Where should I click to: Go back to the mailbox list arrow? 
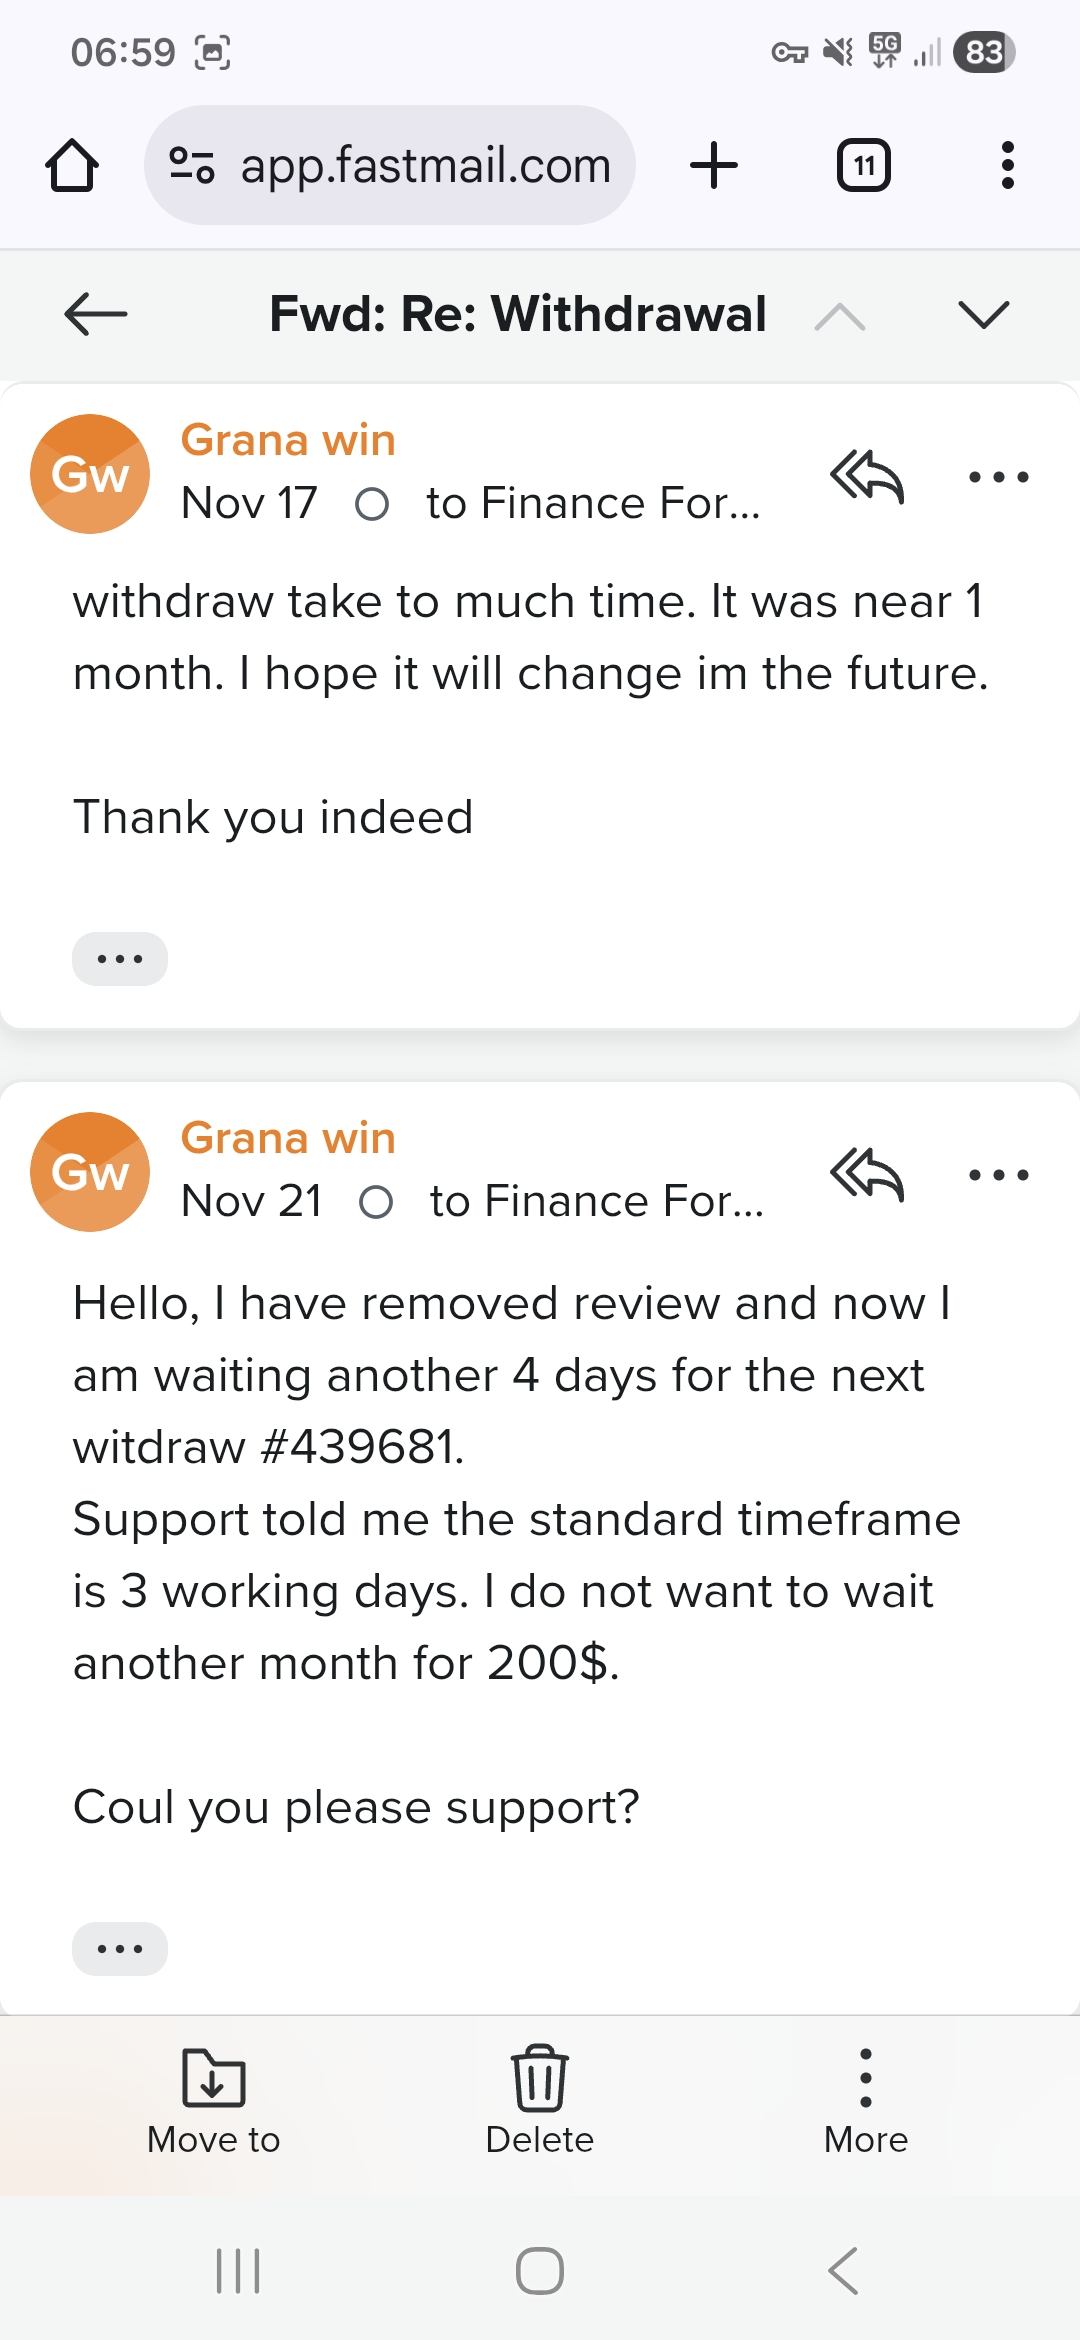(x=96, y=314)
